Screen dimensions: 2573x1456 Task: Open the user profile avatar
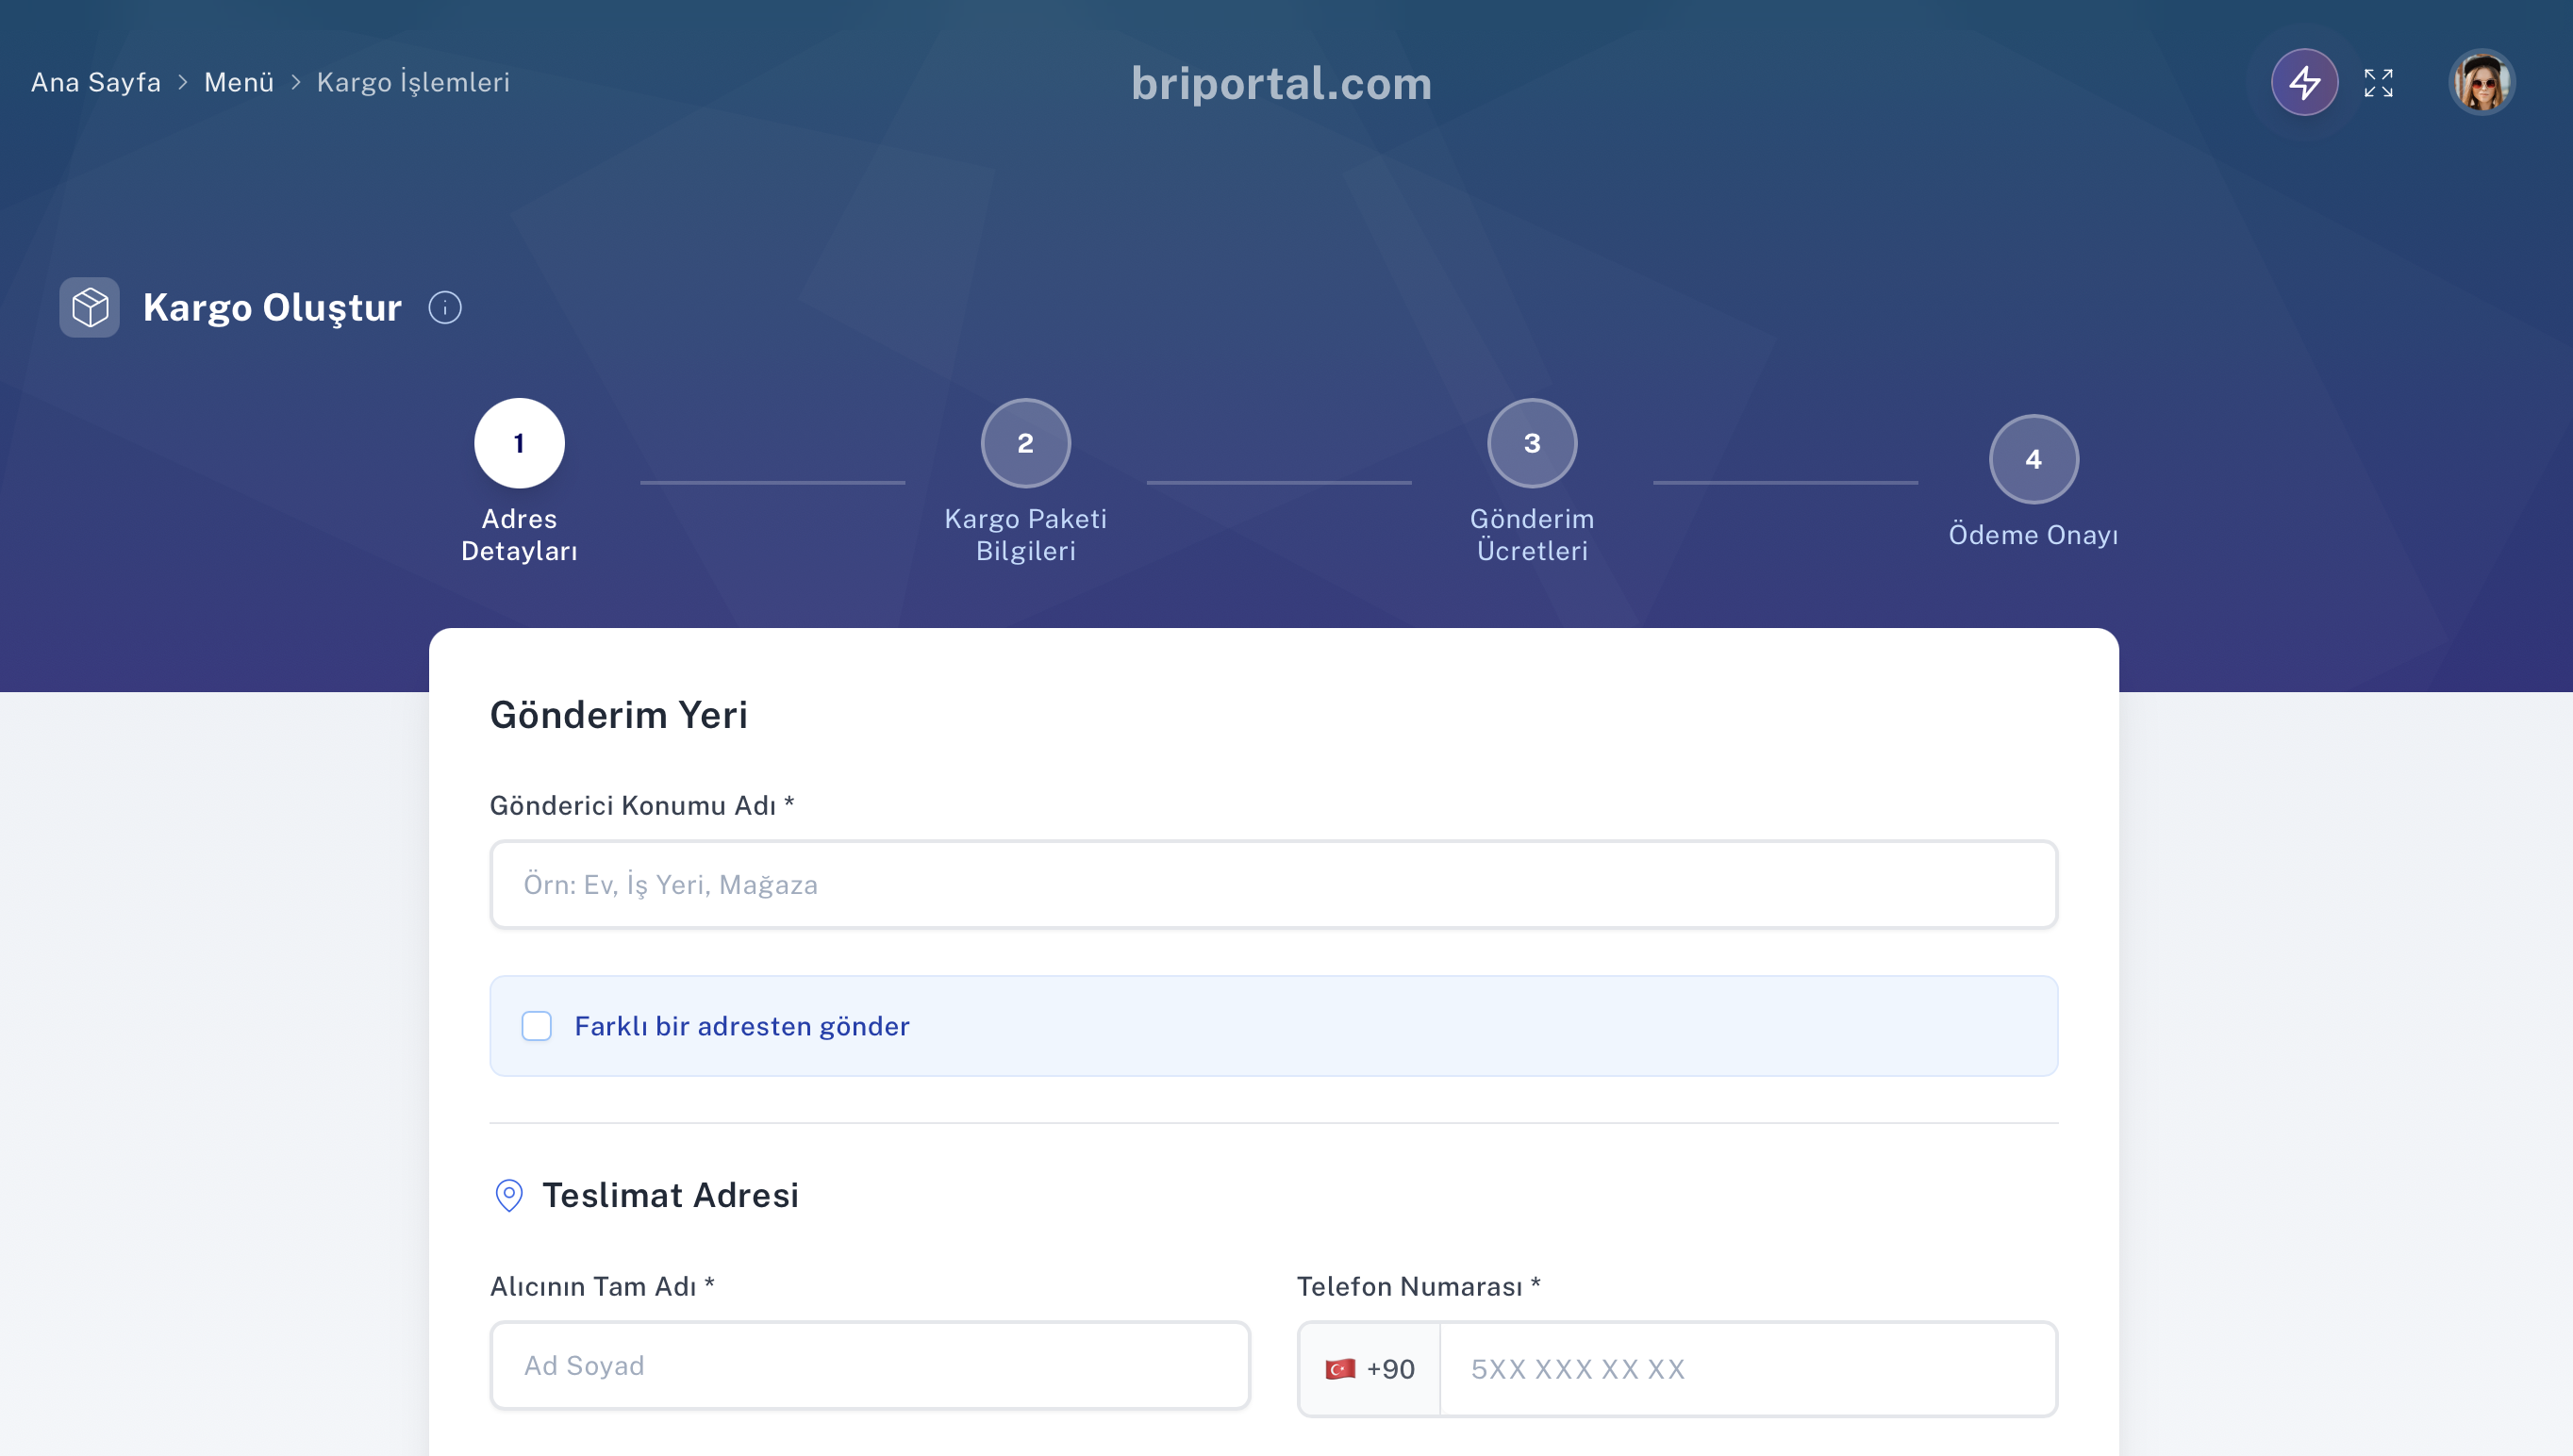(x=2481, y=82)
